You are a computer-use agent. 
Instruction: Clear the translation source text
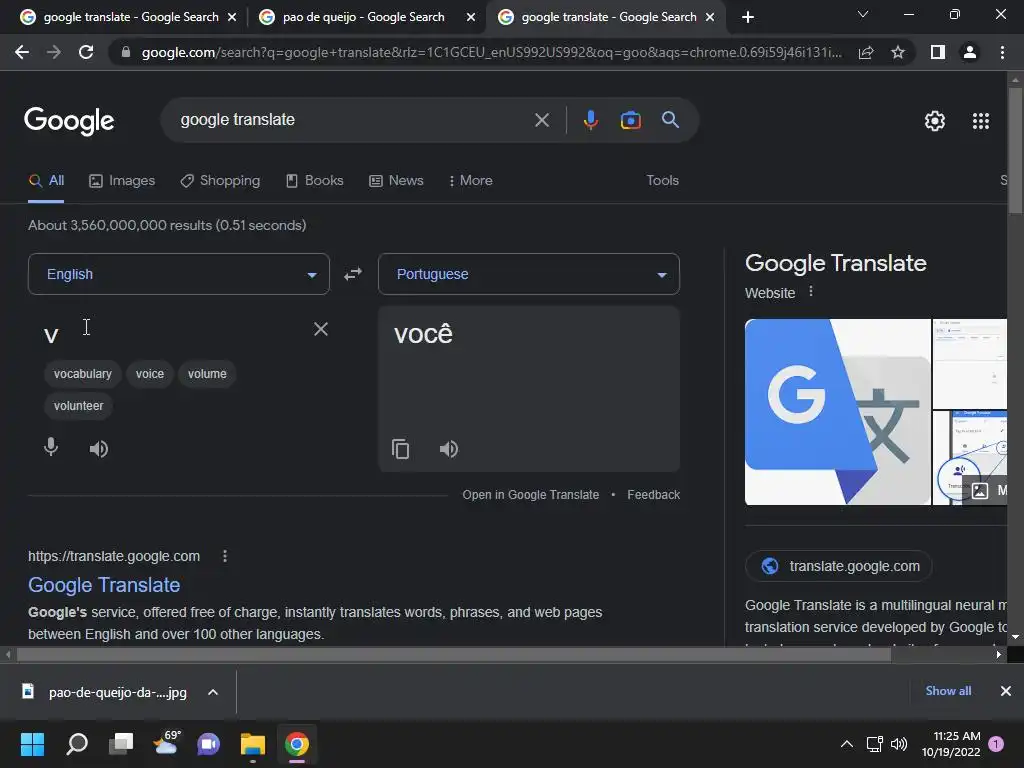click(x=321, y=329)
